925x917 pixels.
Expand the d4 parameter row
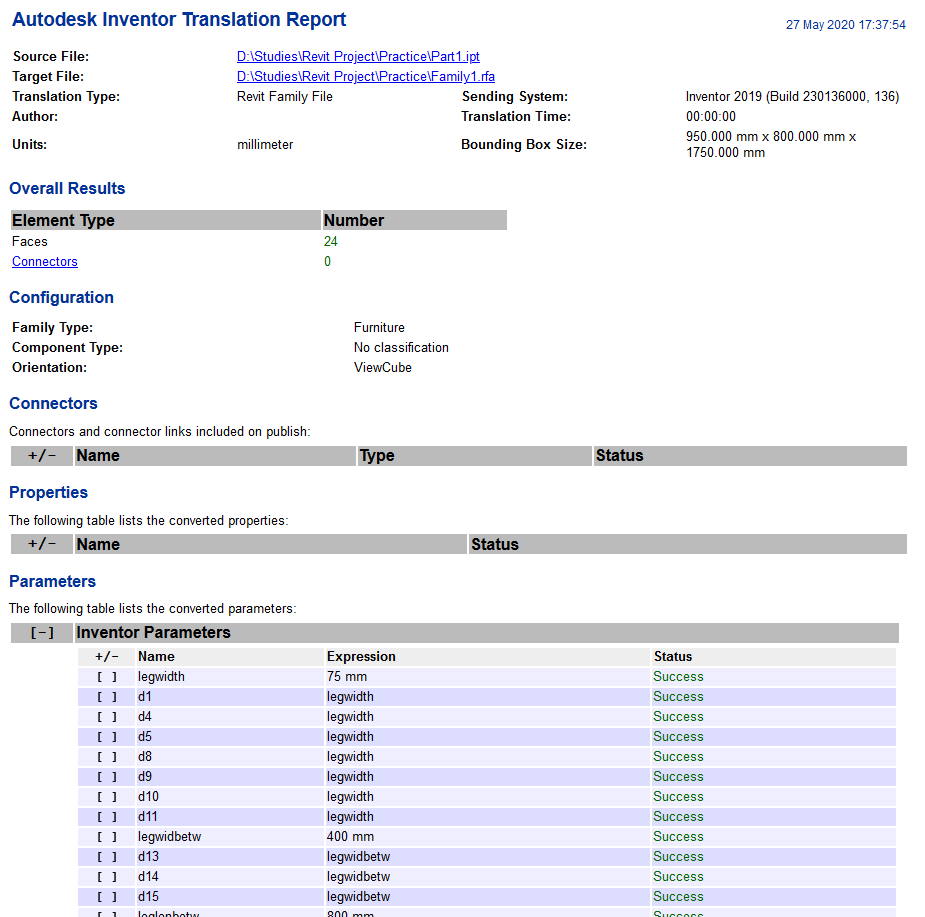[x=105, y=716]
